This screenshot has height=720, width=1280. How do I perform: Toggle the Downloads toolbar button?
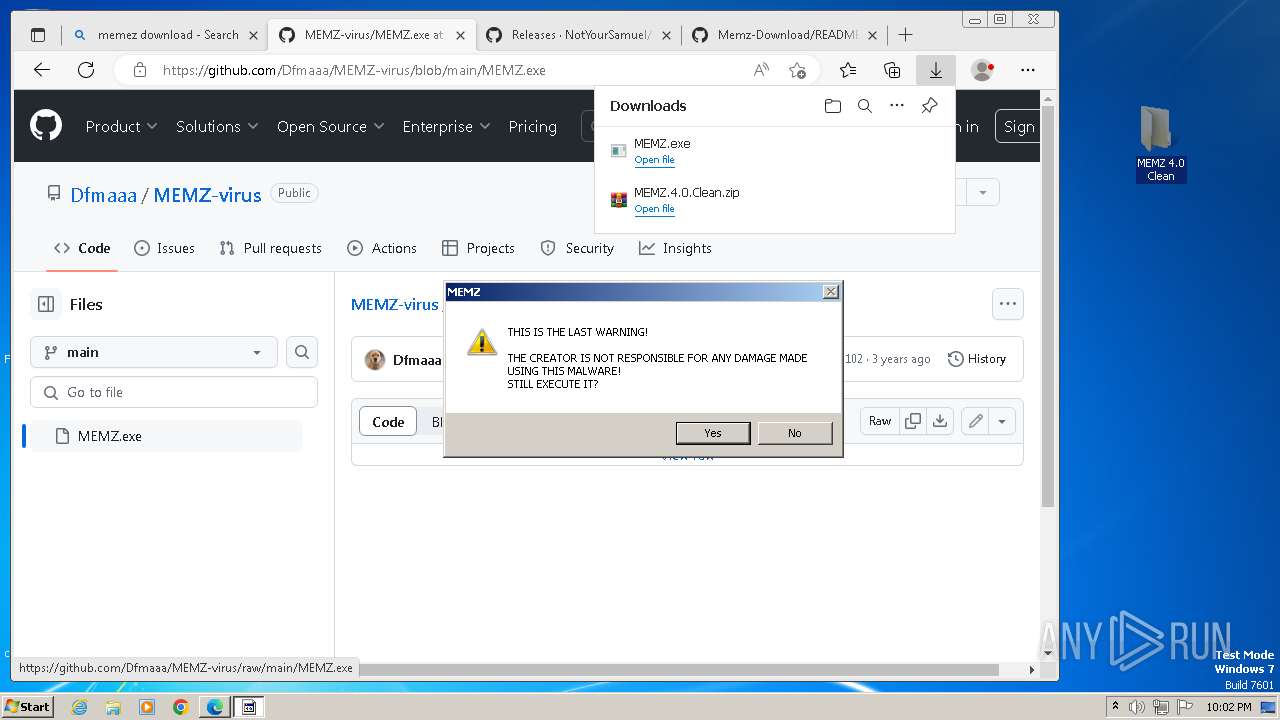(x=936, y=70)
